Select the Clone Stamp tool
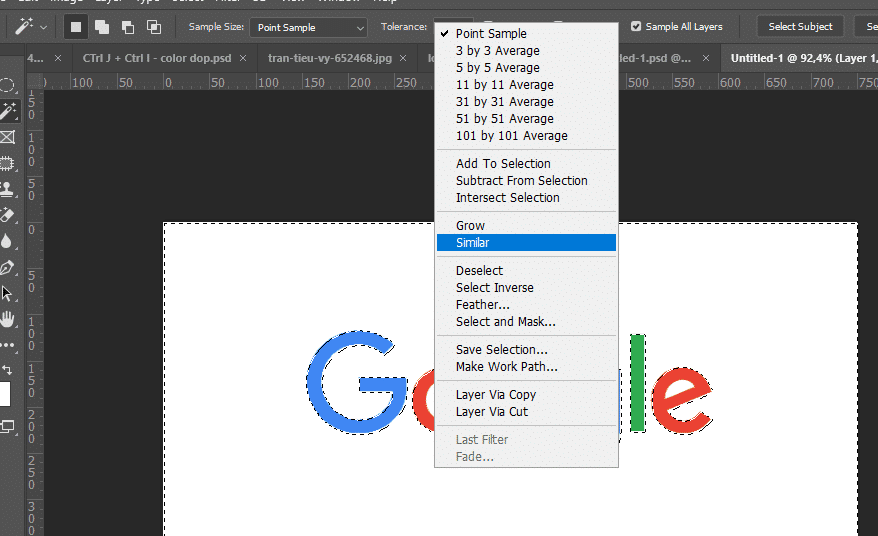The image size is (878, 536). 8,189
